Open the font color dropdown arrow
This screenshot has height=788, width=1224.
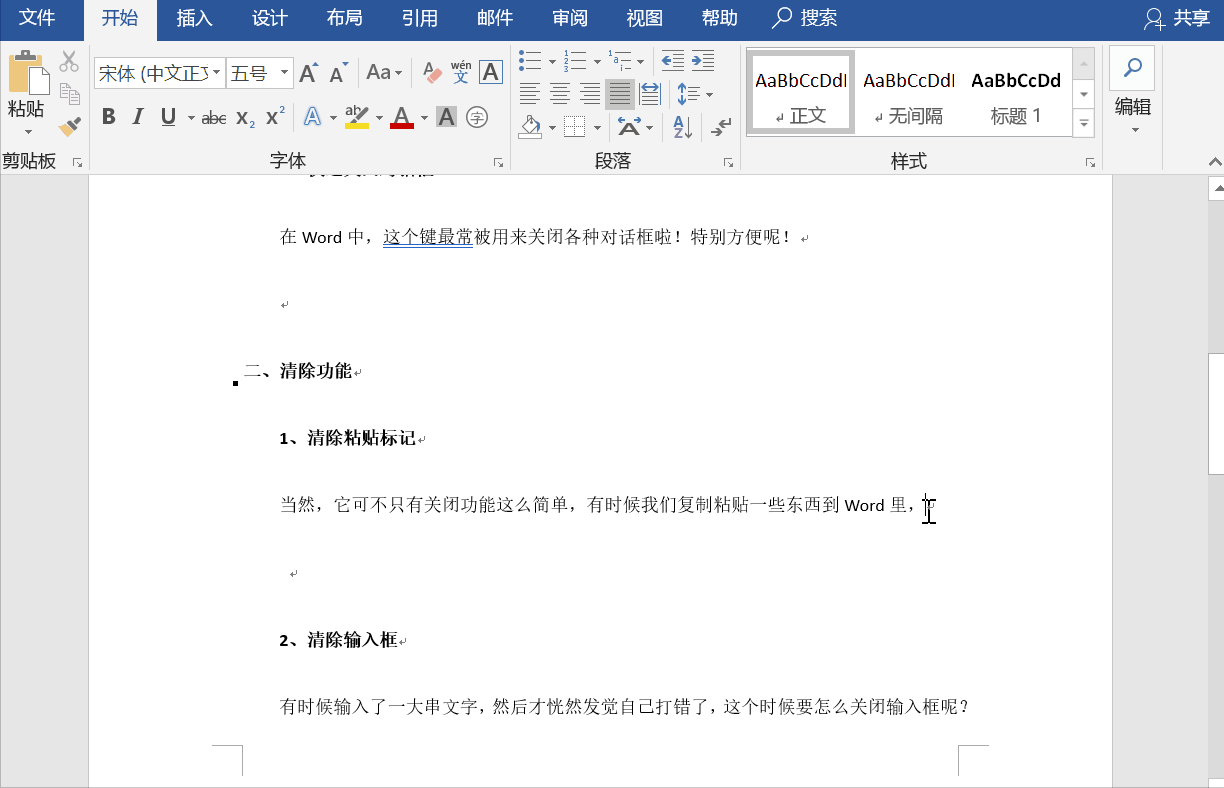424,118
